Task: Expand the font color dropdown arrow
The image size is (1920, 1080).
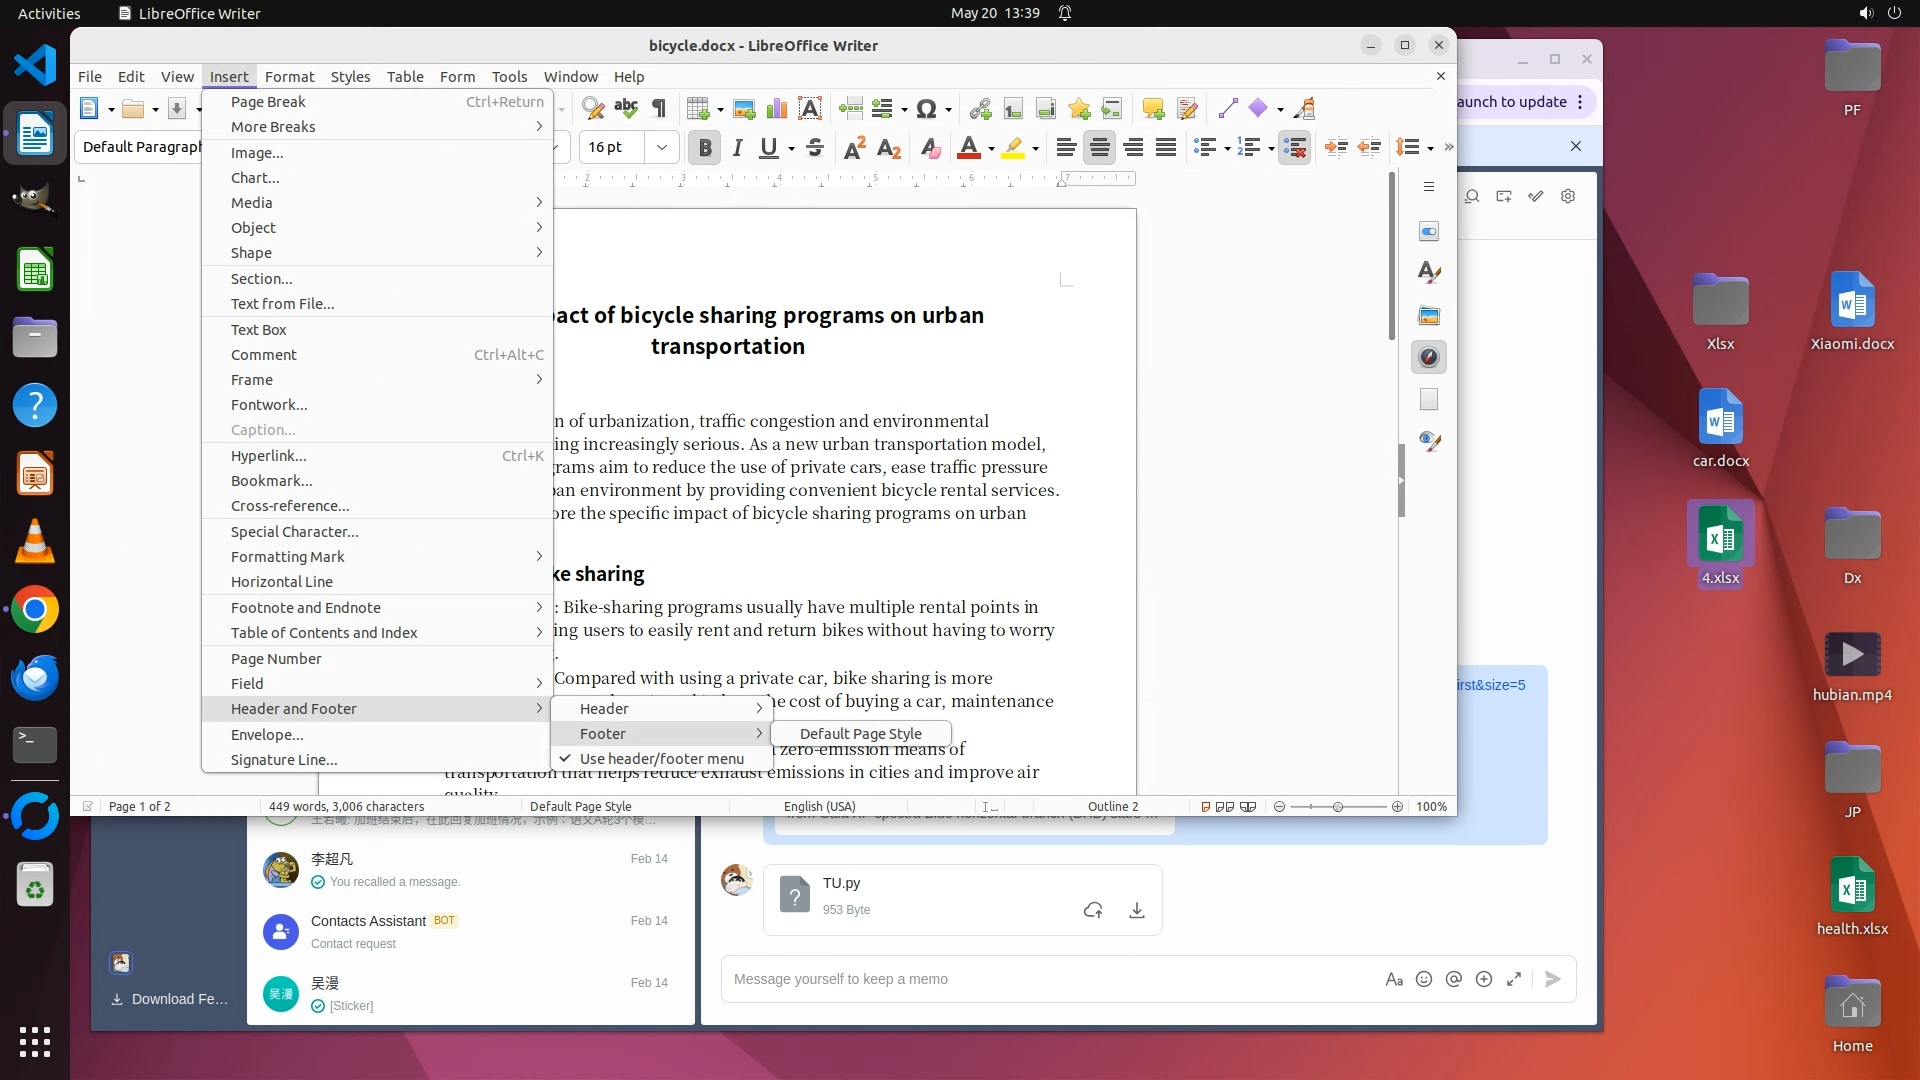Action: click(991, 149)
